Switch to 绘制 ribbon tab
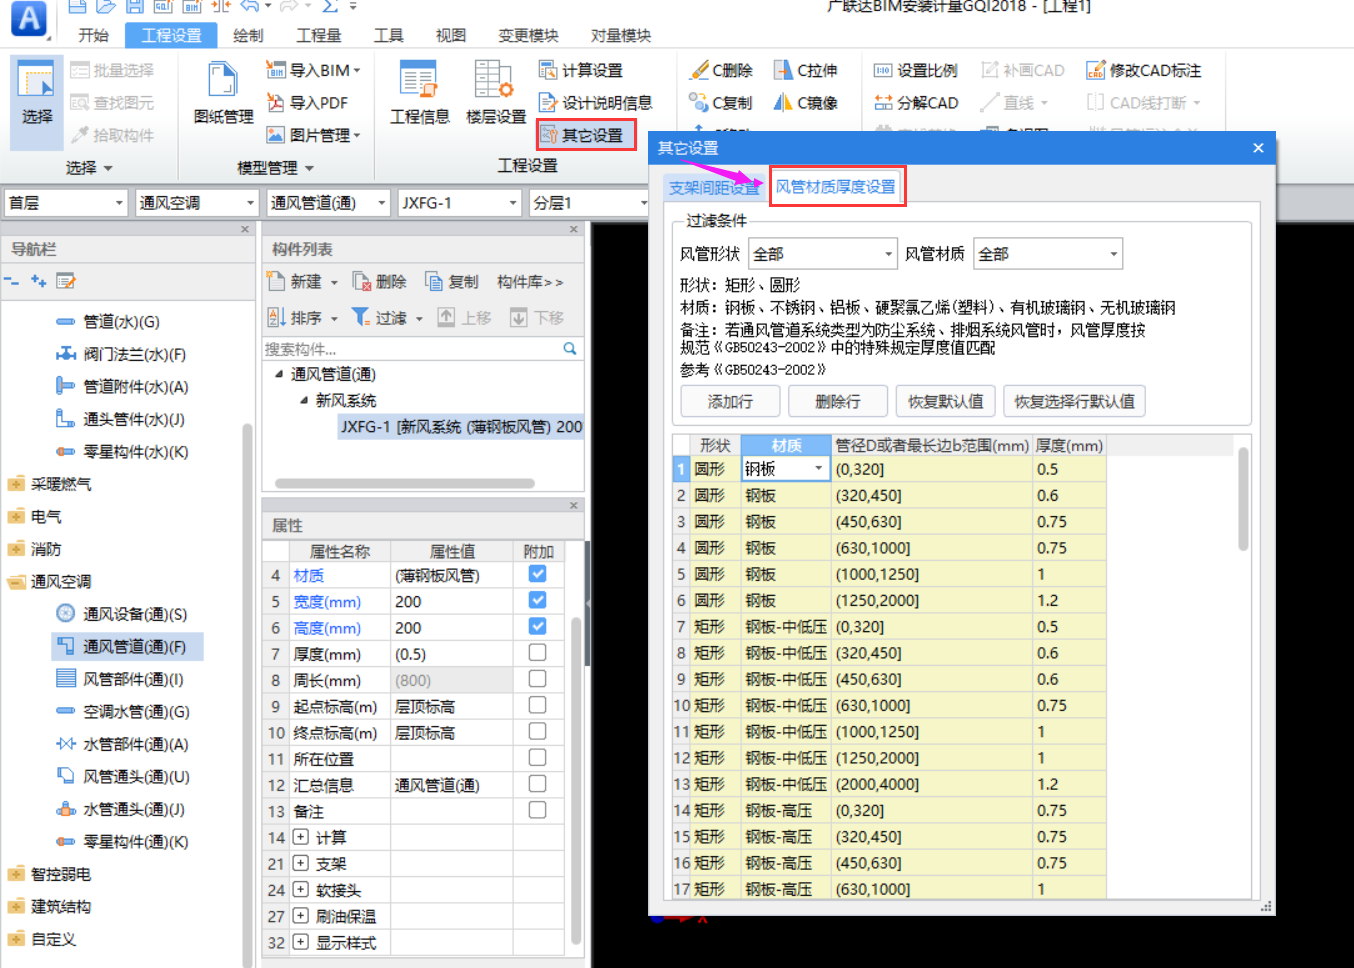Viewport: 1354px width, 968px height. coord(248,35)
